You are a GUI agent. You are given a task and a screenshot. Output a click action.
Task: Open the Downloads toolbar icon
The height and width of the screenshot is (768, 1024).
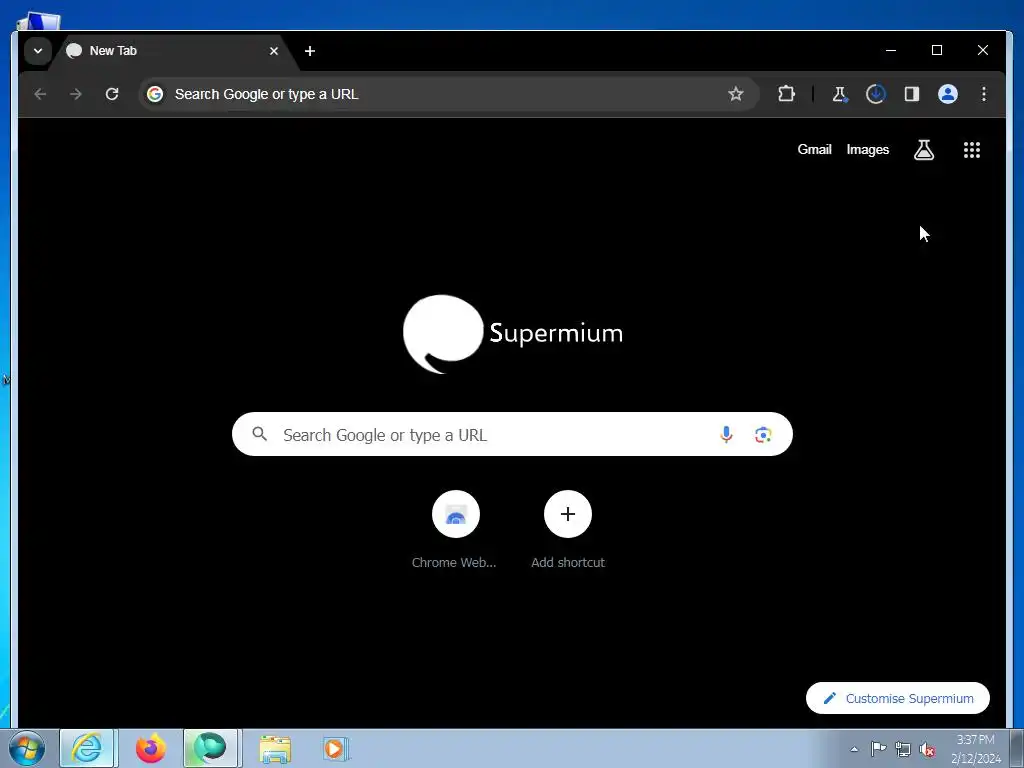(x=876, y=94)
